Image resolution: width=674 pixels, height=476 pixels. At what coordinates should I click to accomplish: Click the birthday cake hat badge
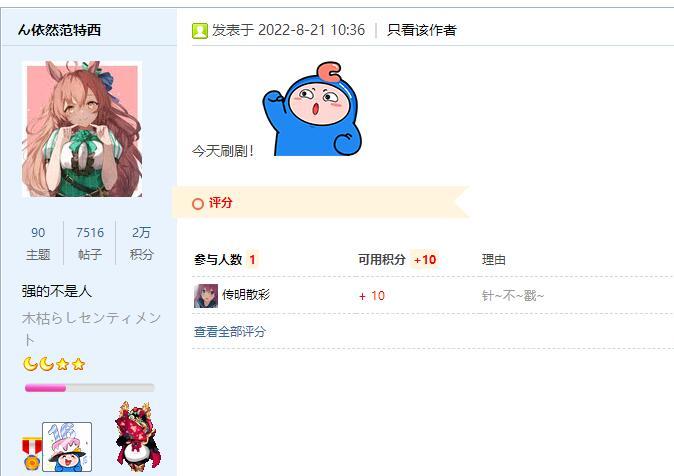click(67, 447)
